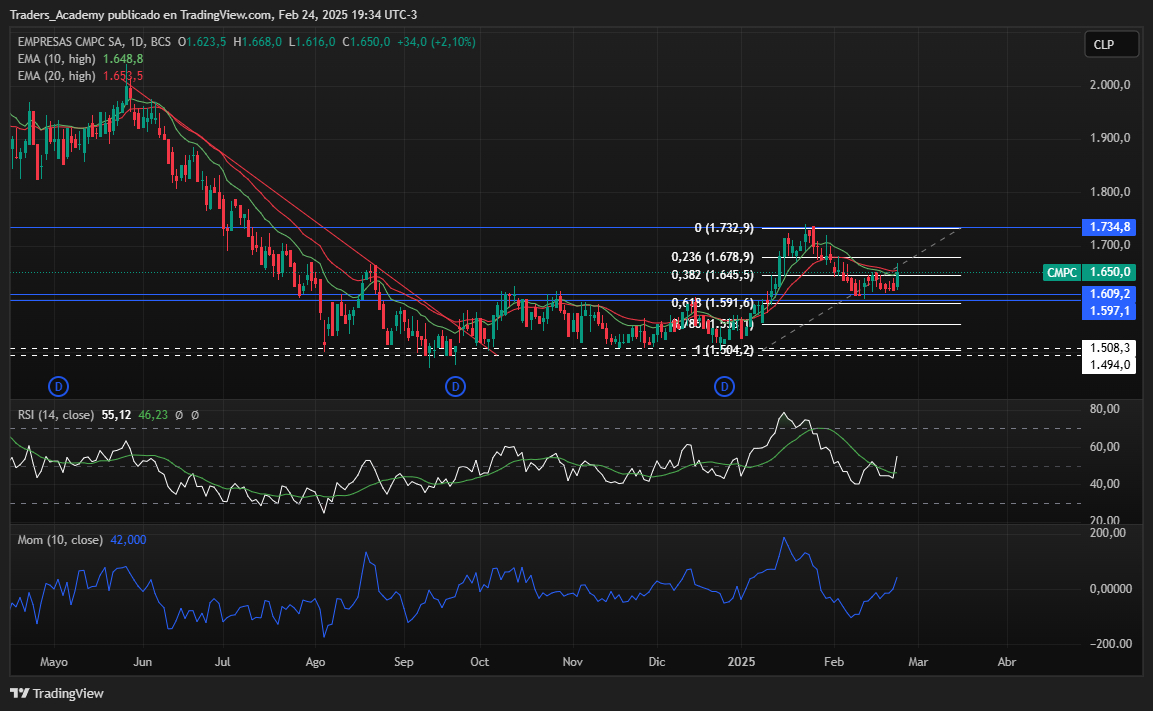The width and height of the screenshot is (1153, 711).
Task: Click the 1.900,0 price axis label
Action: [1110, 138]
